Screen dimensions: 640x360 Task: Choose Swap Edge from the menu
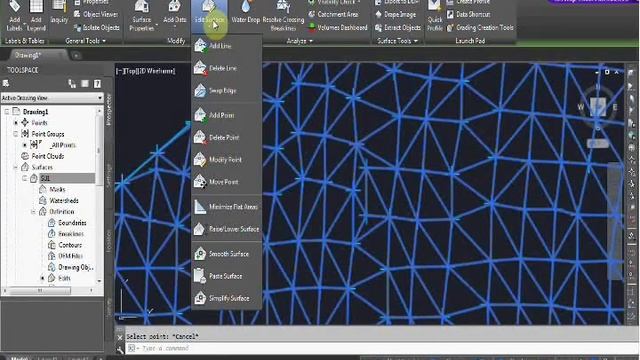click(x=227, y=91)
